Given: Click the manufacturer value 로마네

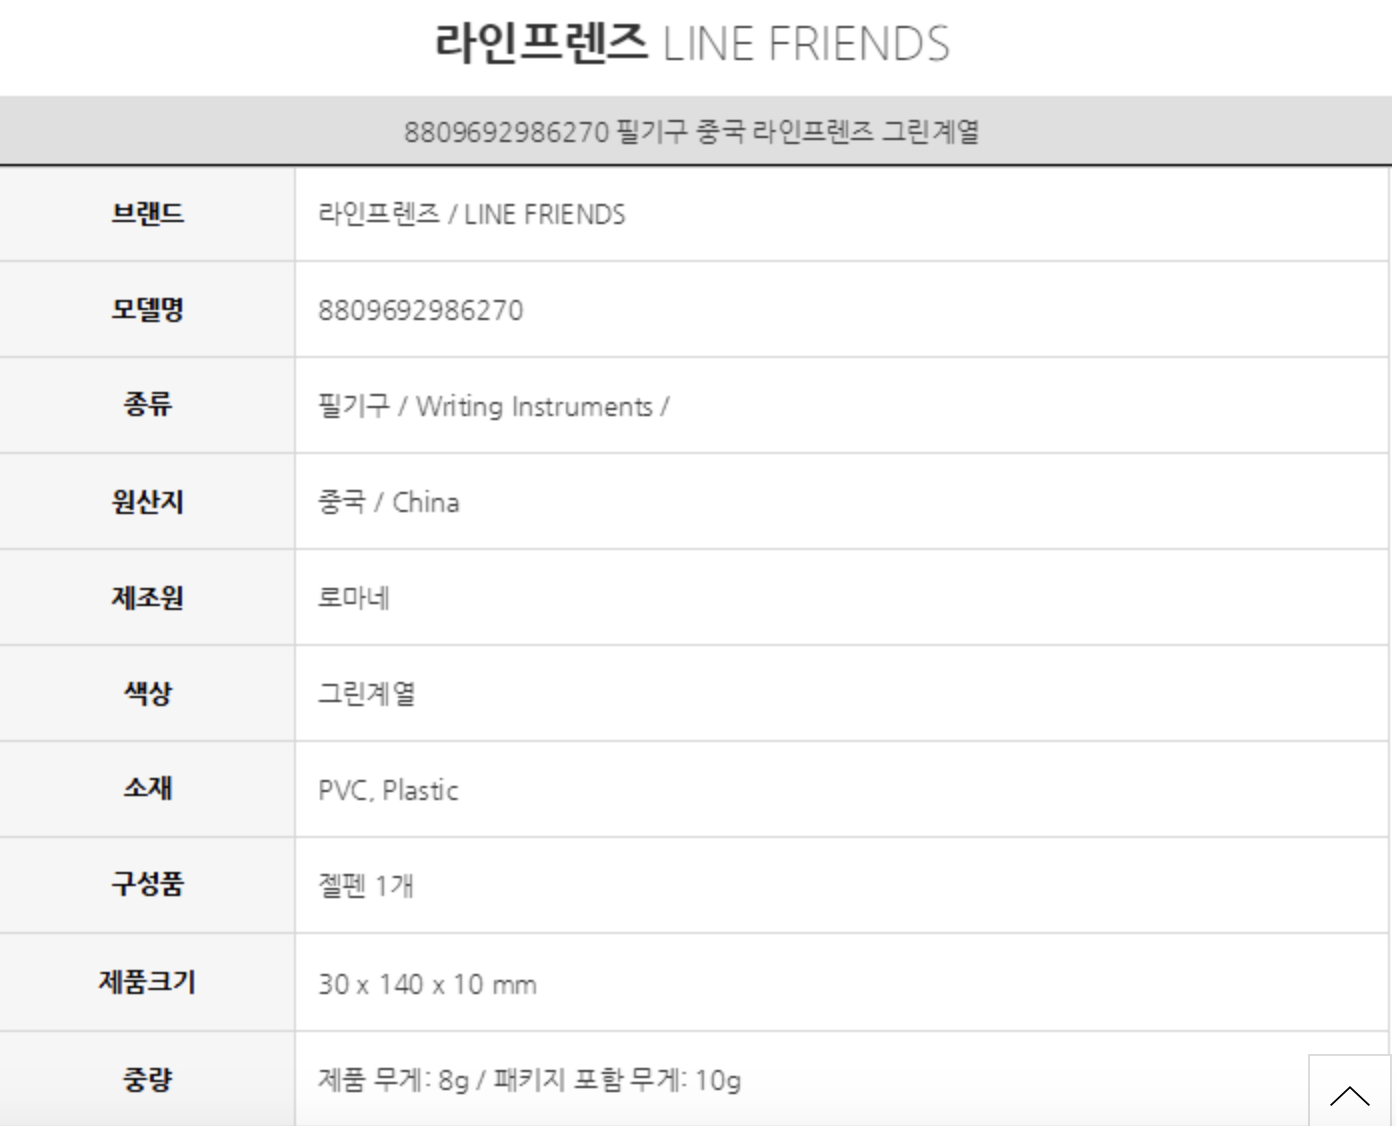Looking at the screenshot, I should click(x=354, y=598).
